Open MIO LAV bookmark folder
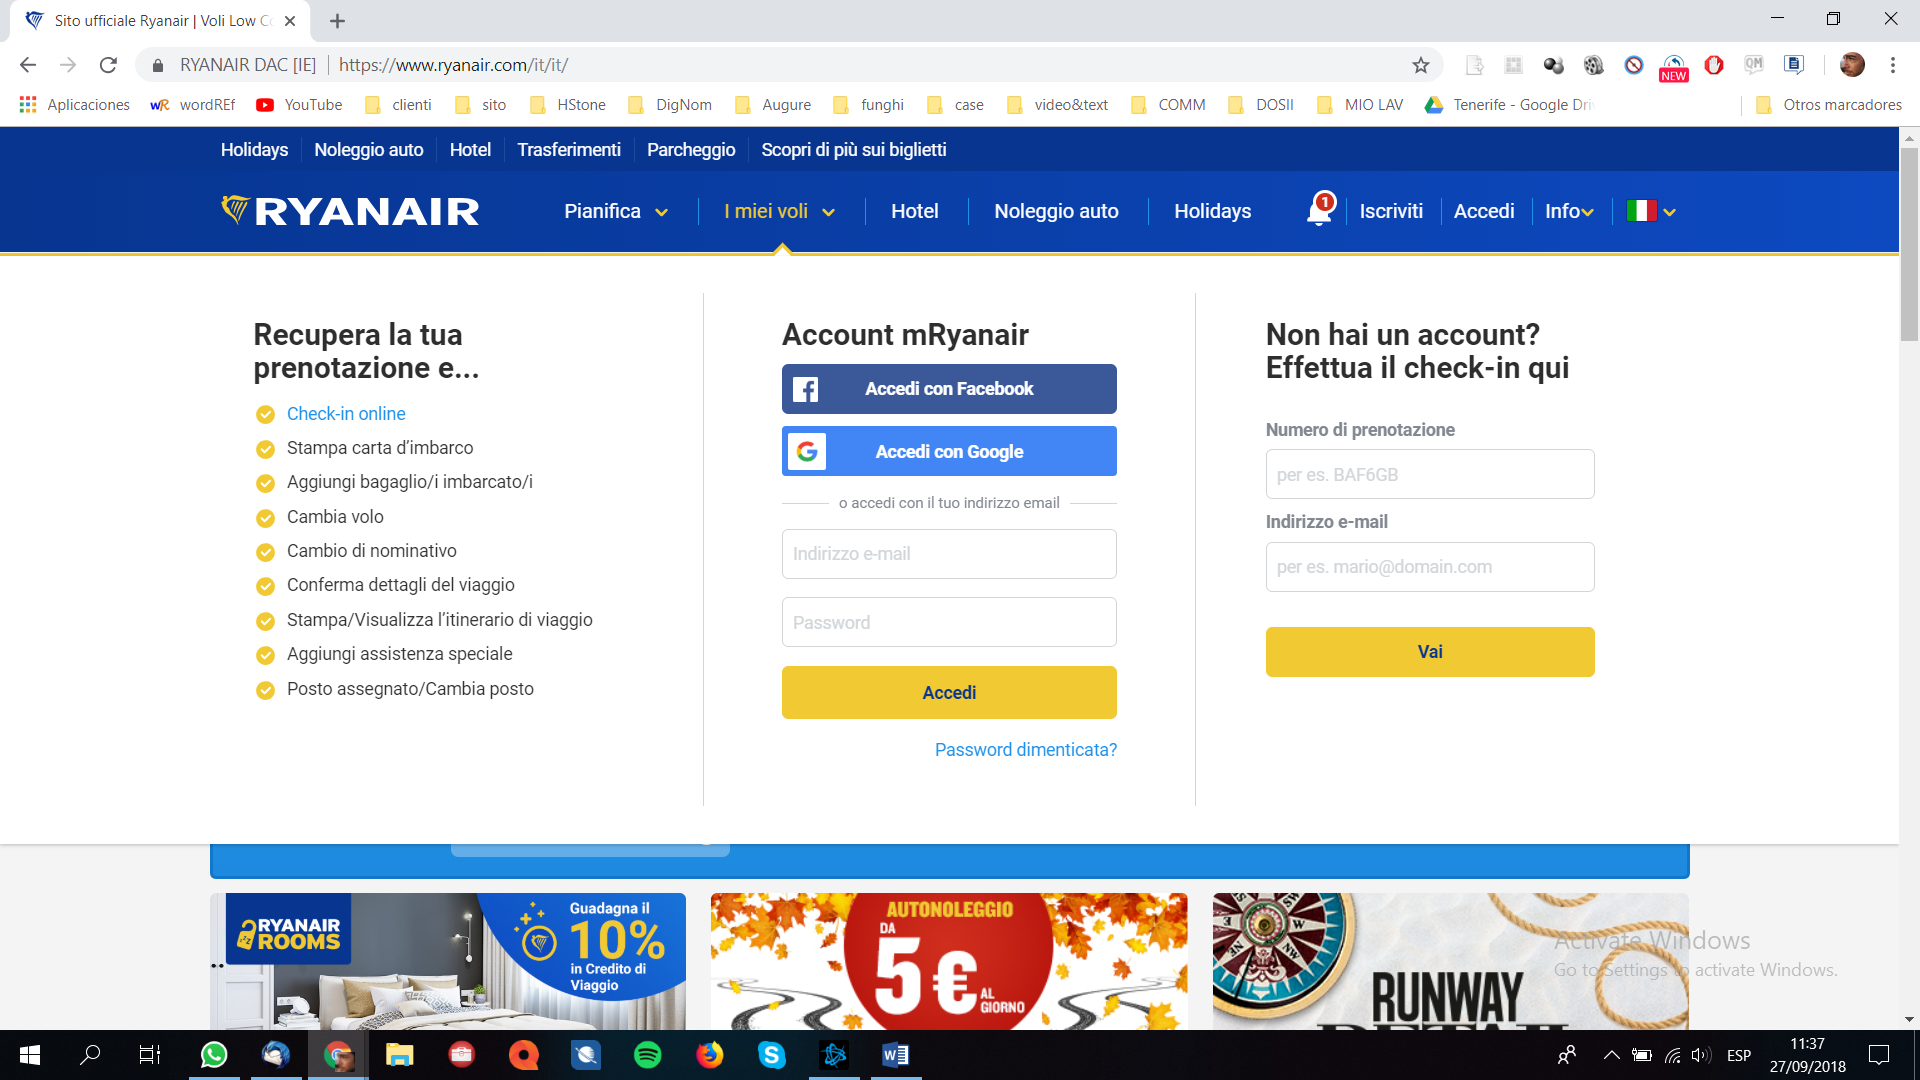Viewport: 1920px width, 1080px height. [1360, 105]
